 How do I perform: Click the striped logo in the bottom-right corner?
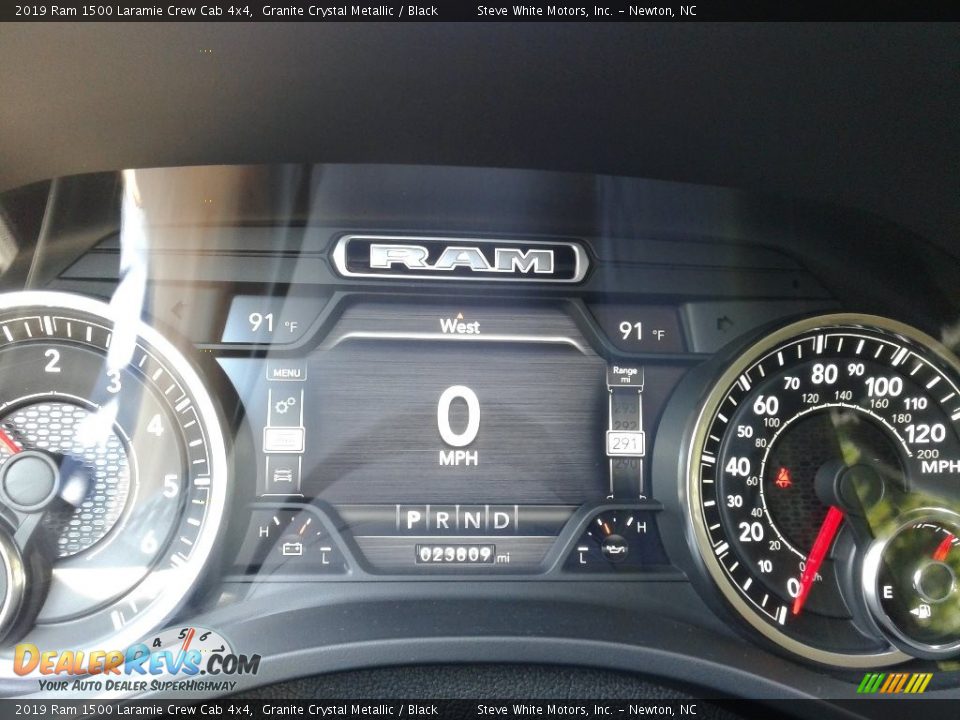pyautogui.click(x=894, y=683)
